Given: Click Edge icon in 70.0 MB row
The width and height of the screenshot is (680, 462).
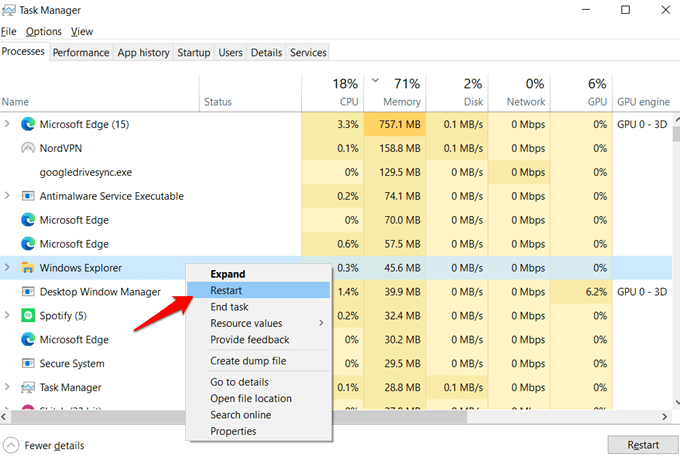Looking at the screenshot, I should point(28,220).
